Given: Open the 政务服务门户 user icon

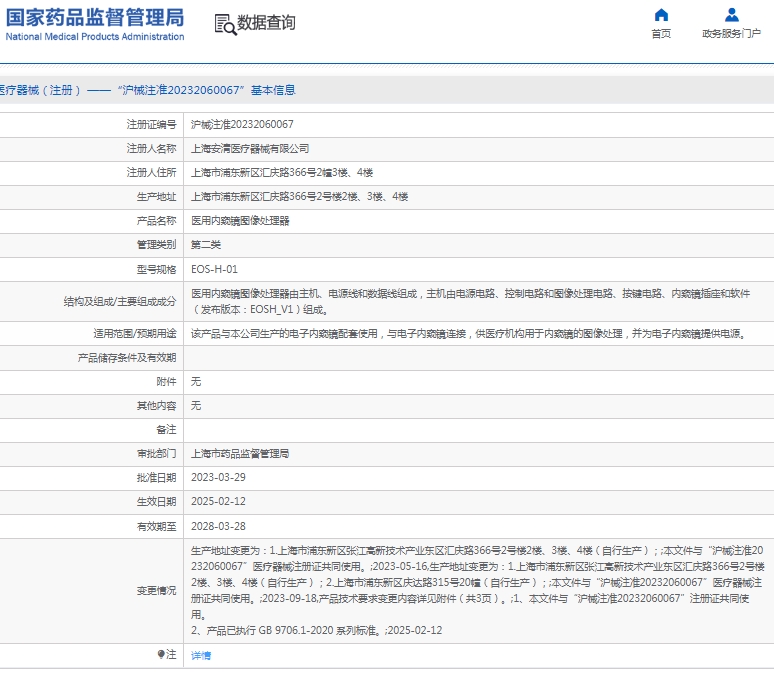Looking at the screenshot, I should [732, 15].
